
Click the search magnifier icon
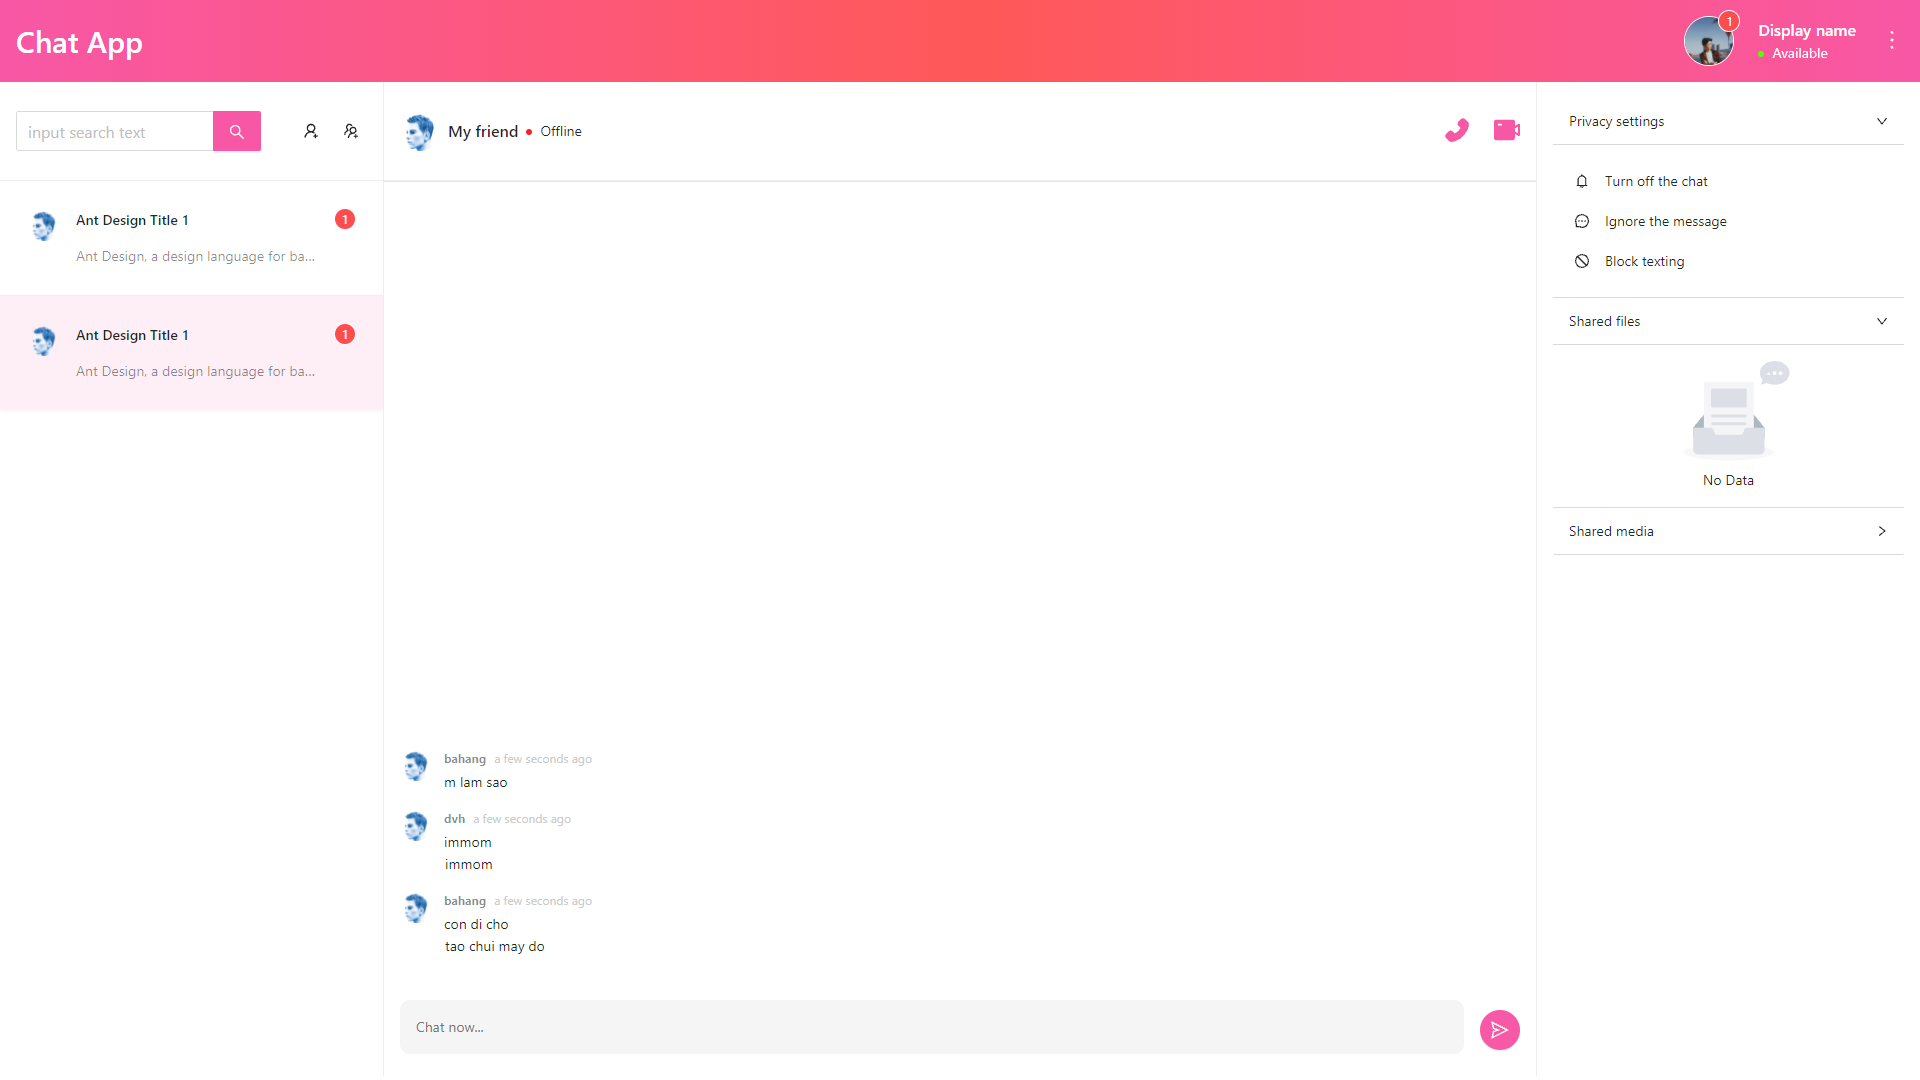pyautogui.click(x=237, y=131)
